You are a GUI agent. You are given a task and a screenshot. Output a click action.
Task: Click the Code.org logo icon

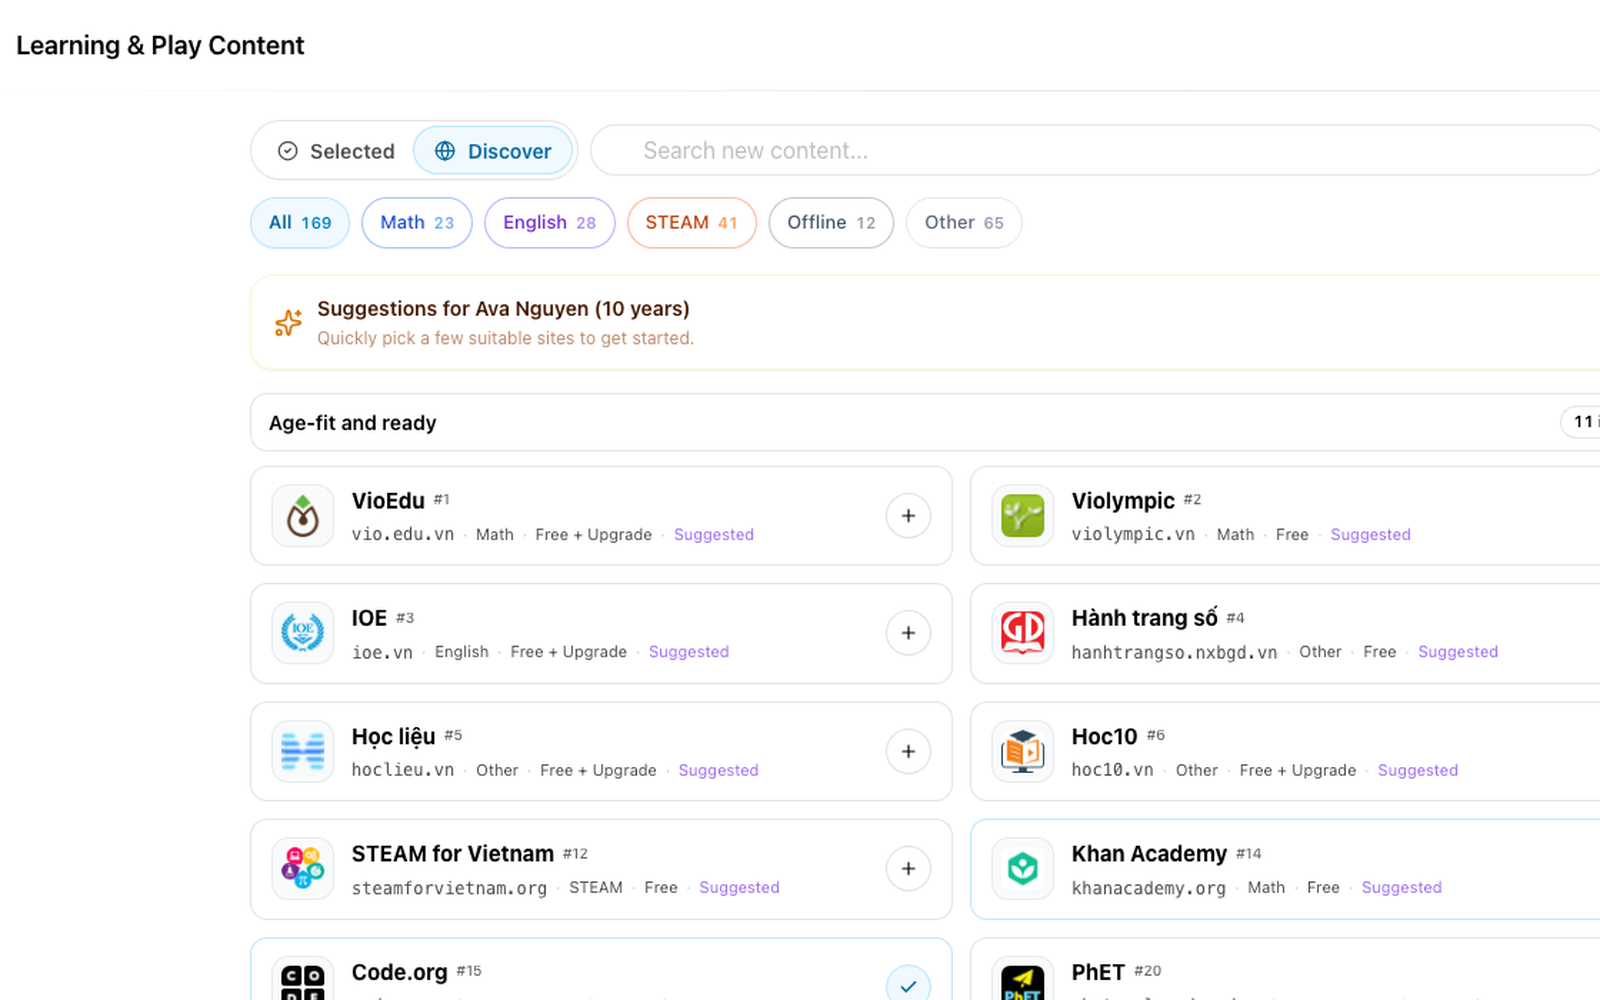click(x=303, y=979)
